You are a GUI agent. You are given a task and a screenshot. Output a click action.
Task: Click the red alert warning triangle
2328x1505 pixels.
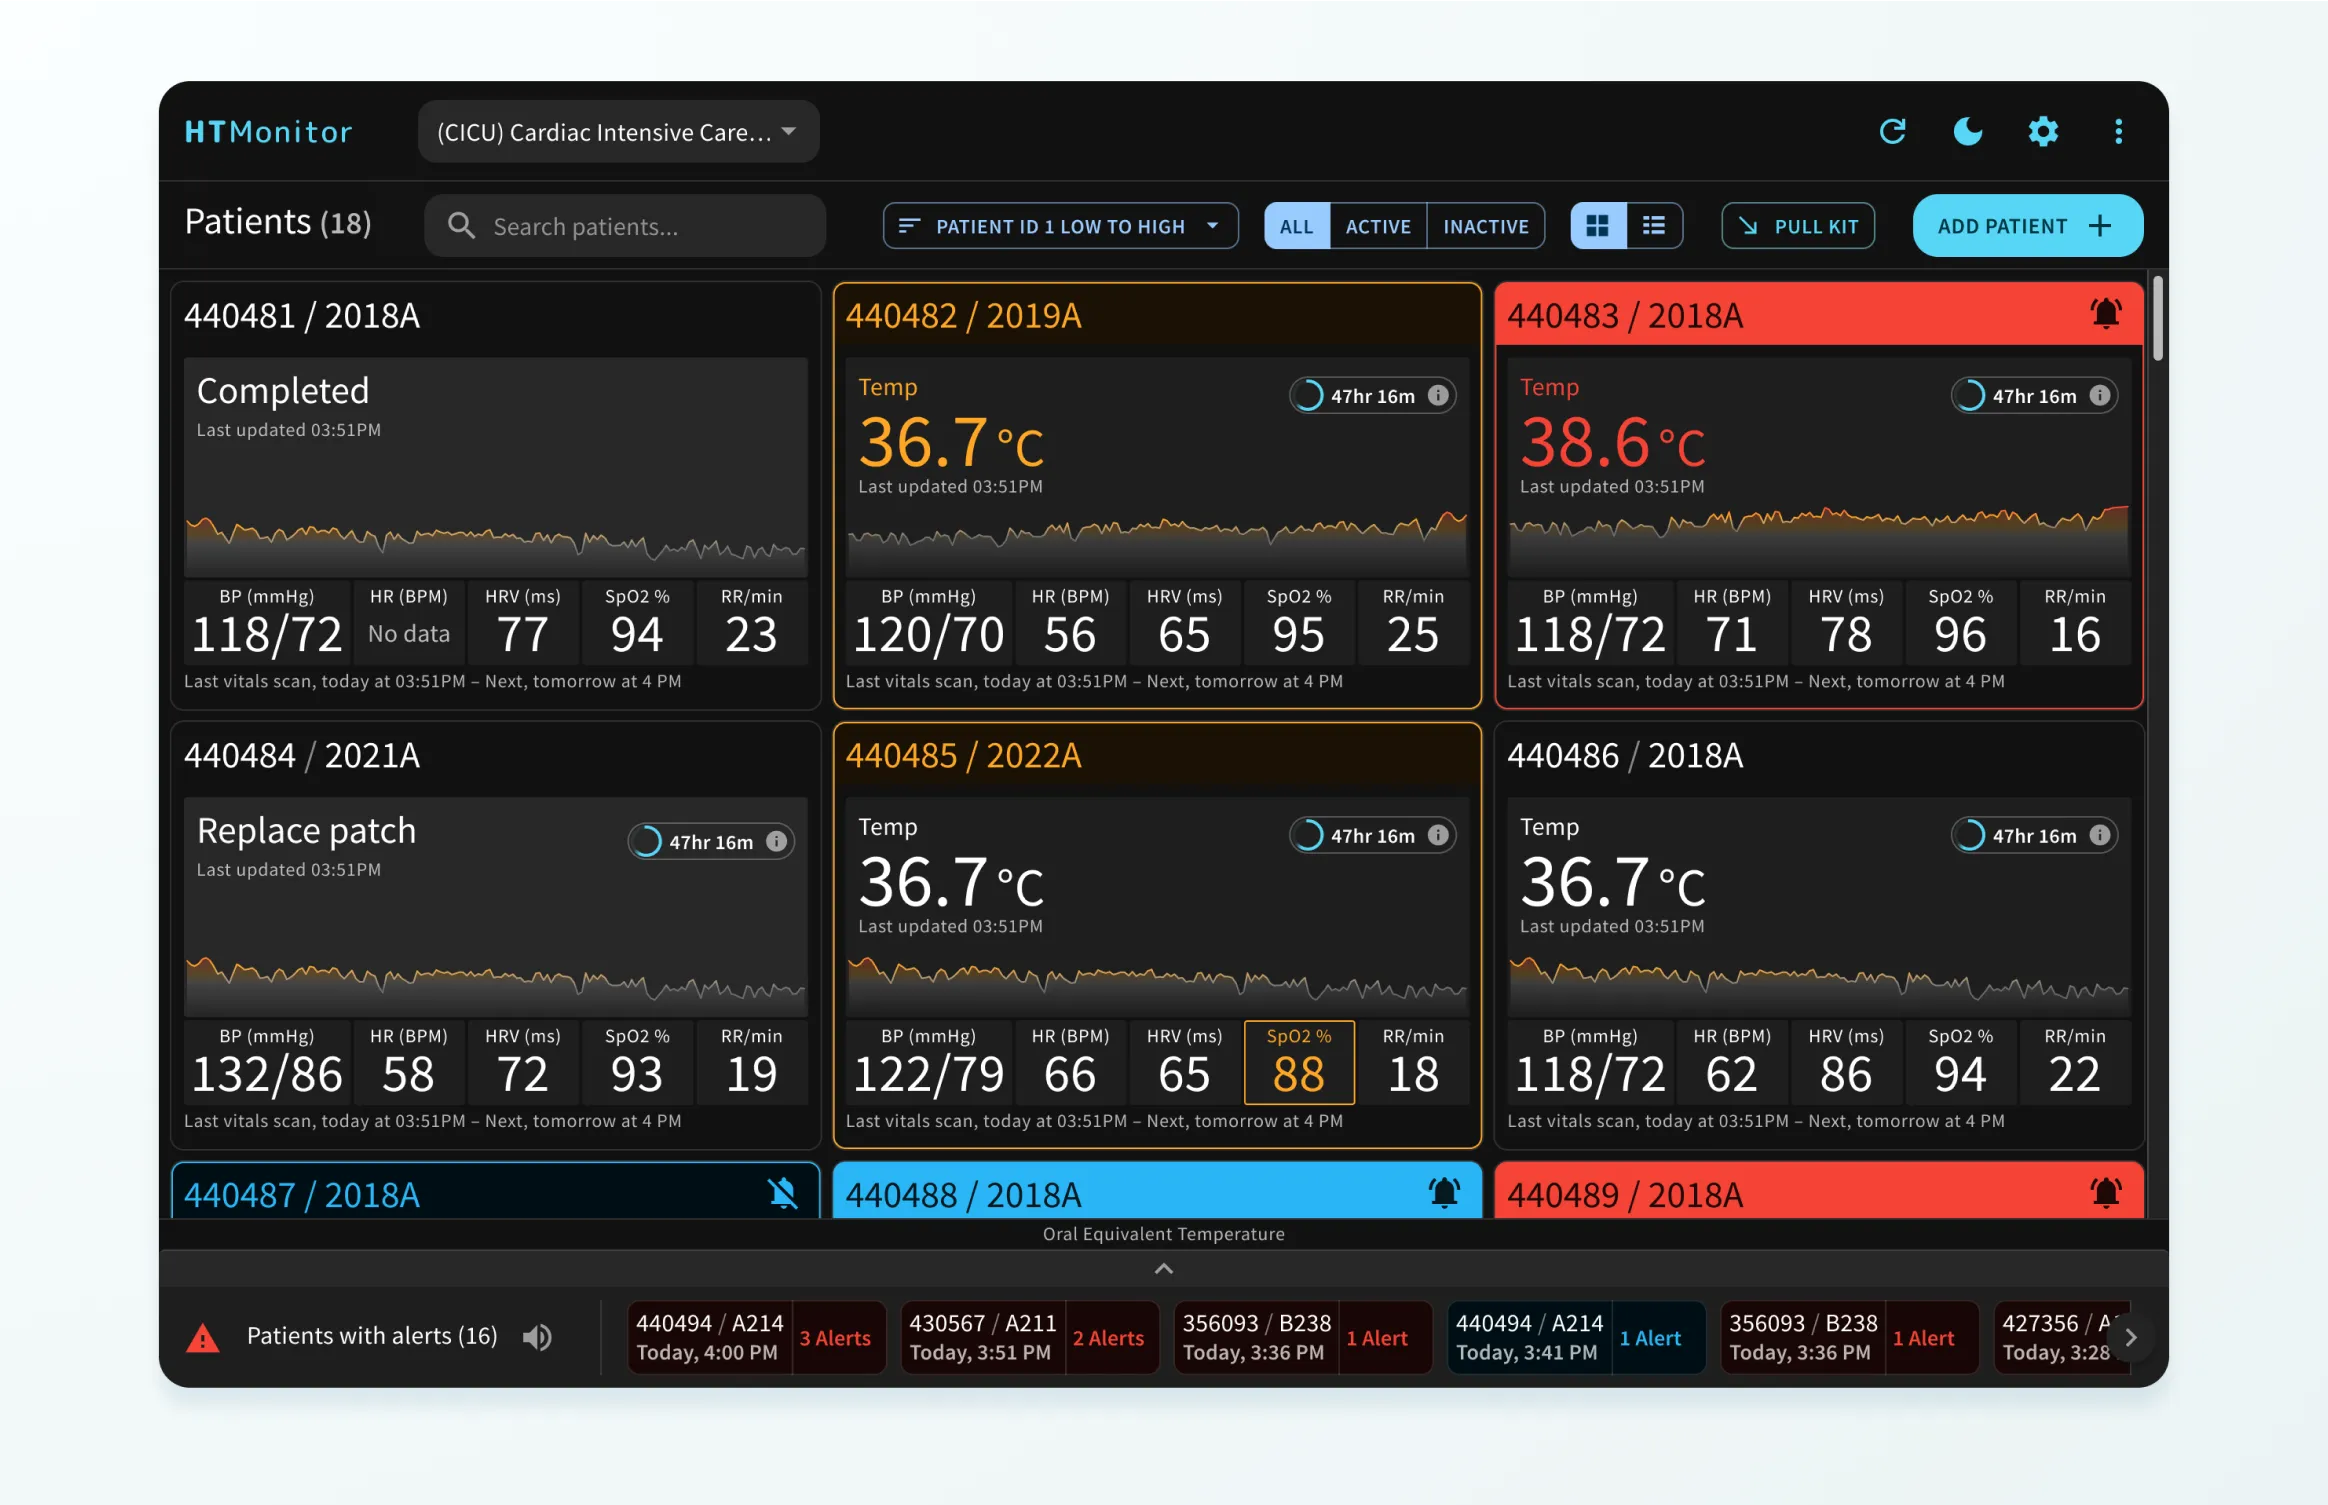coord(203,1337)
